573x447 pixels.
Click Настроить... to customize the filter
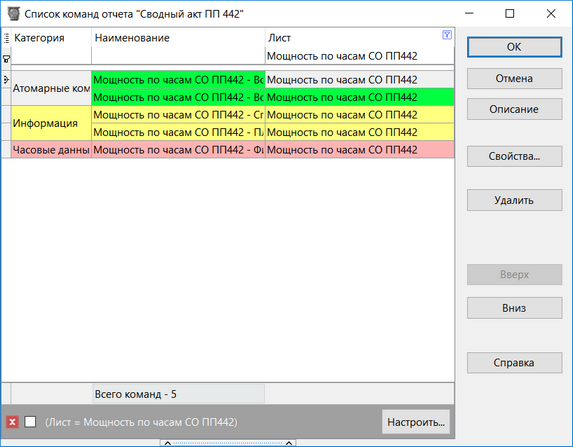[x=416, y=422]
